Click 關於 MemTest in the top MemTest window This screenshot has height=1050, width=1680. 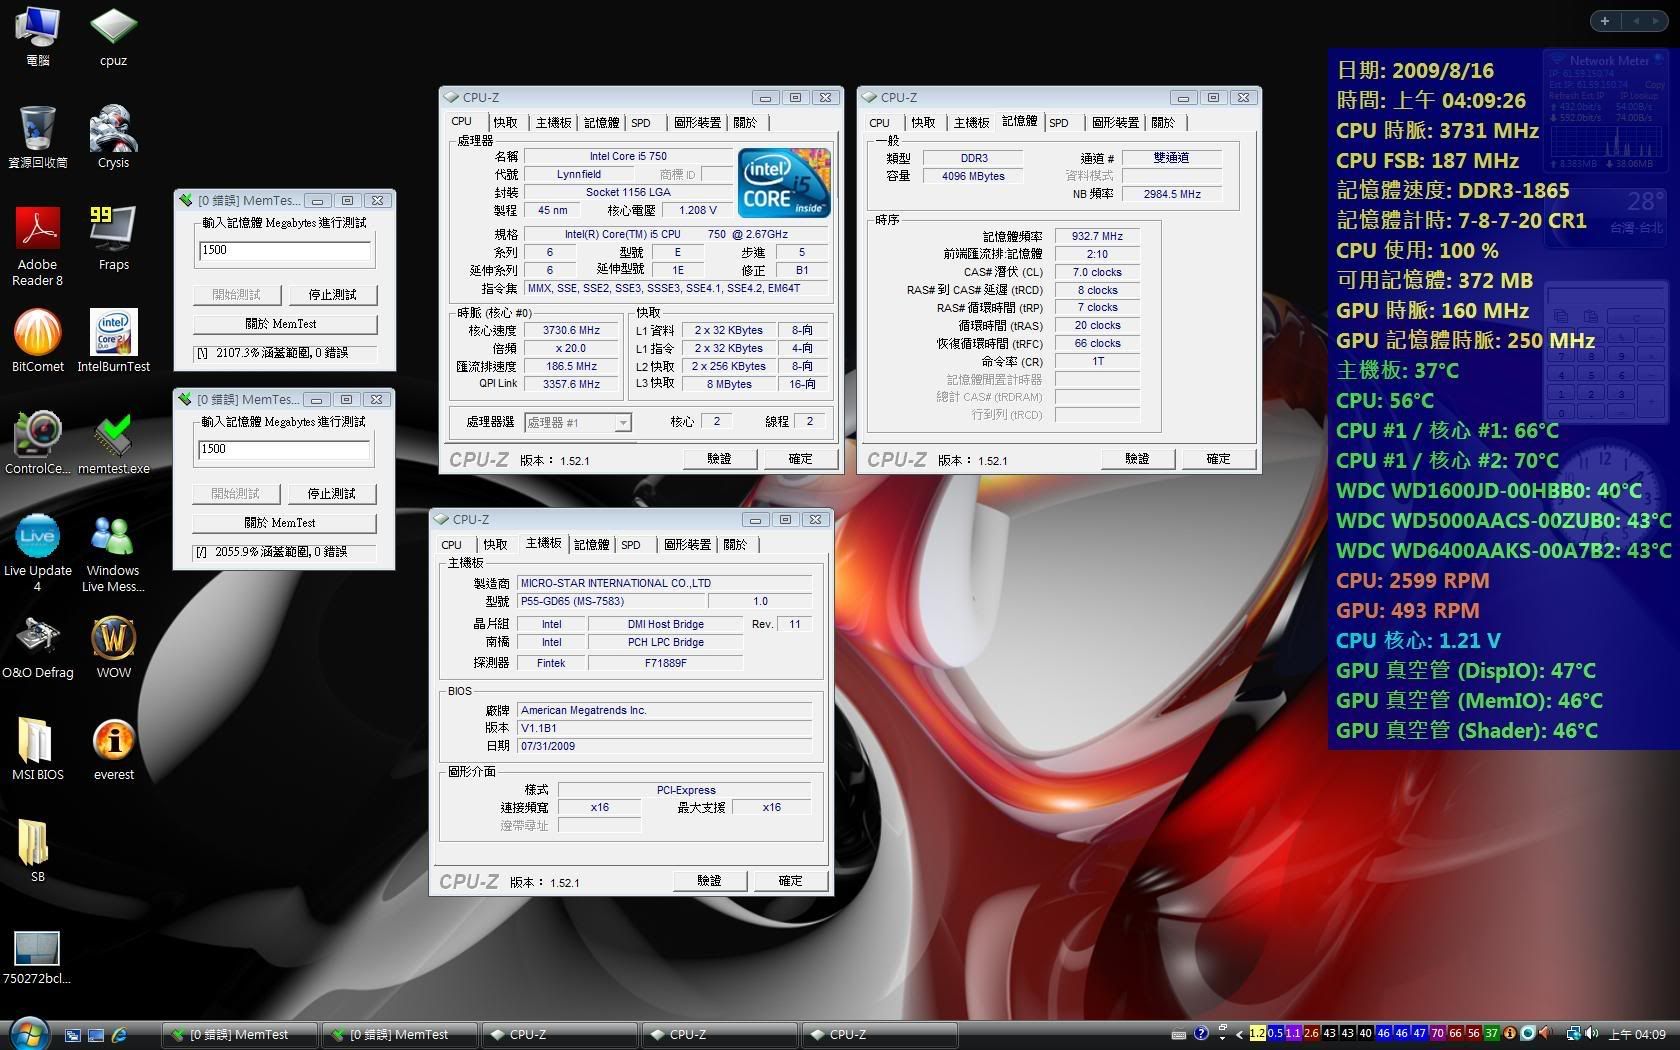pos(285,324)
